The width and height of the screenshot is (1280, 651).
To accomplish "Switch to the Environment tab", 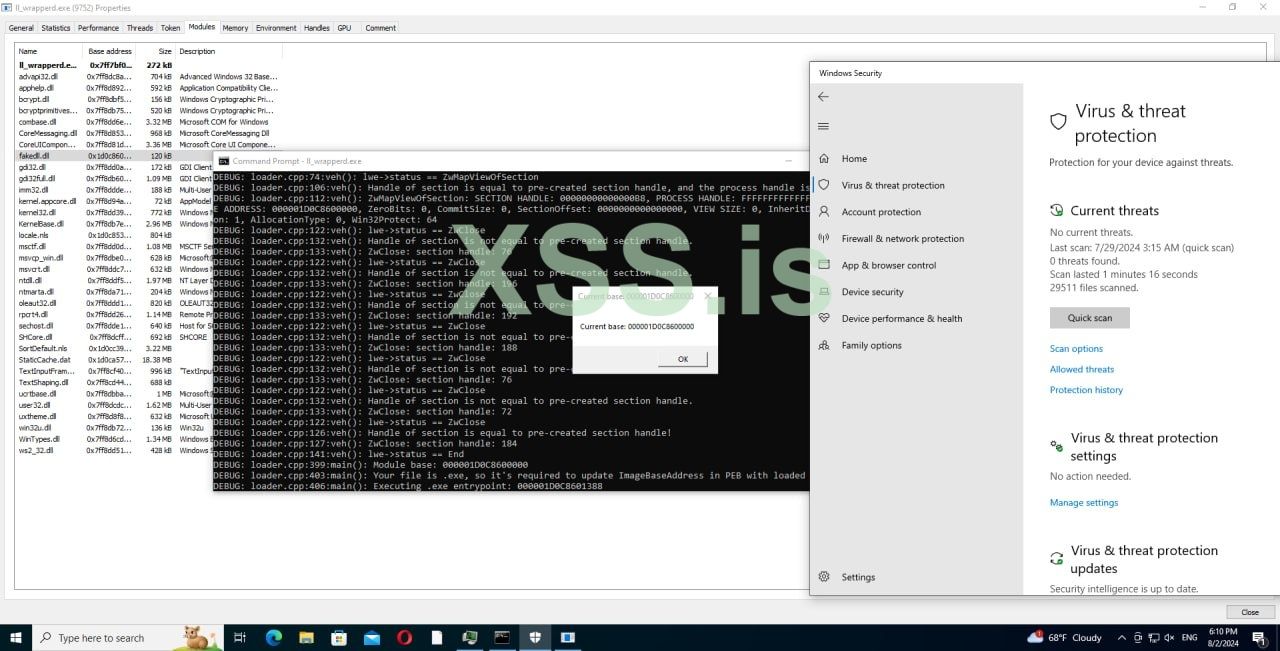I will pyautogui.click(x=276, y=28).
